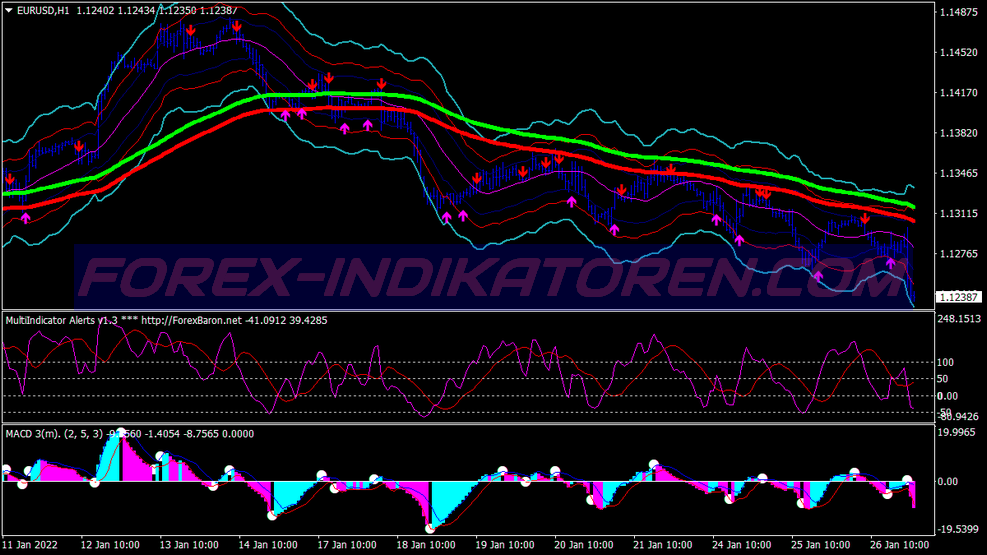This screenshot has width=987, height=555.
Task: Click the latest red sell arrow on chart
Action: [x=865, y=219]
